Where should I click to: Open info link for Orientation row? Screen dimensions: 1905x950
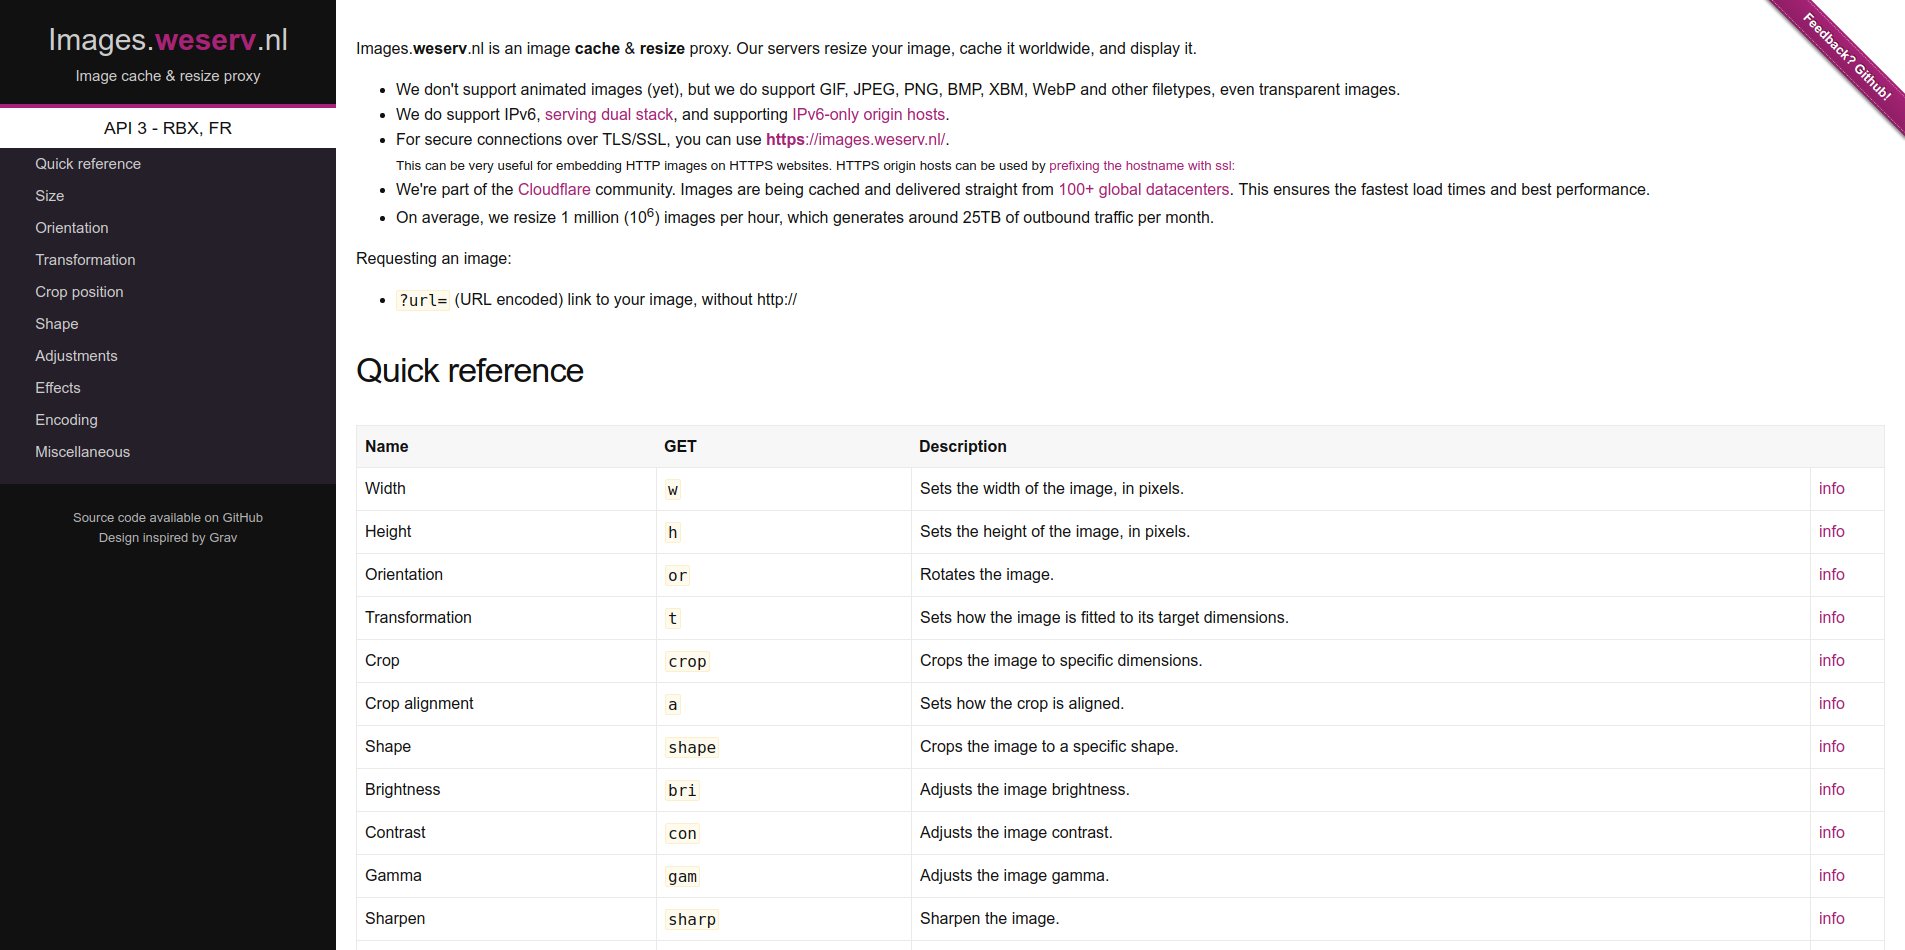(1831, 575)
